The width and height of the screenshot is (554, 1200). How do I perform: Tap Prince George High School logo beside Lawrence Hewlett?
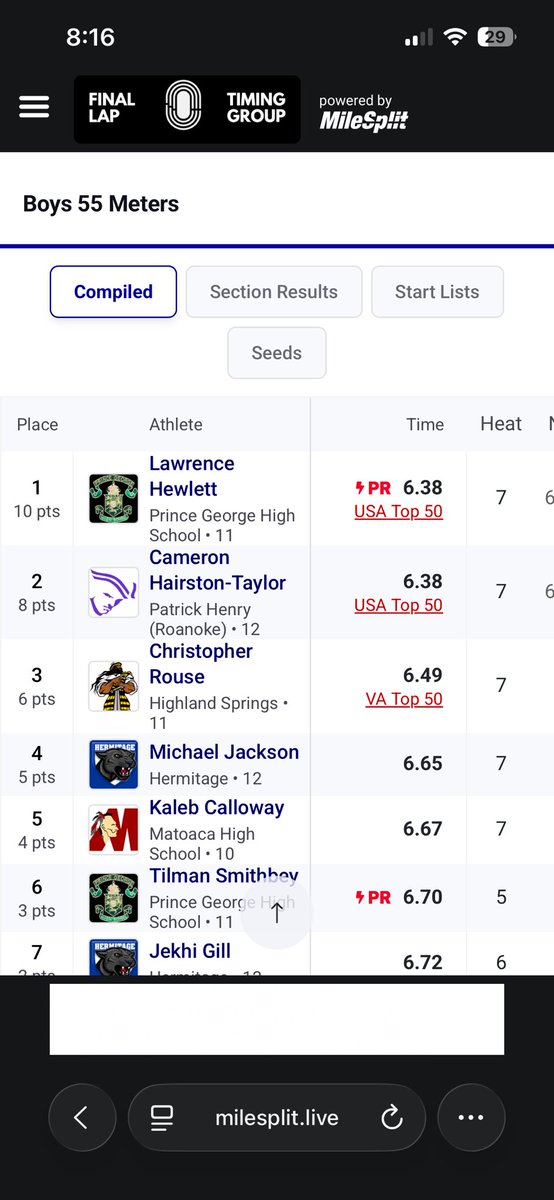[x=113, y=498]
